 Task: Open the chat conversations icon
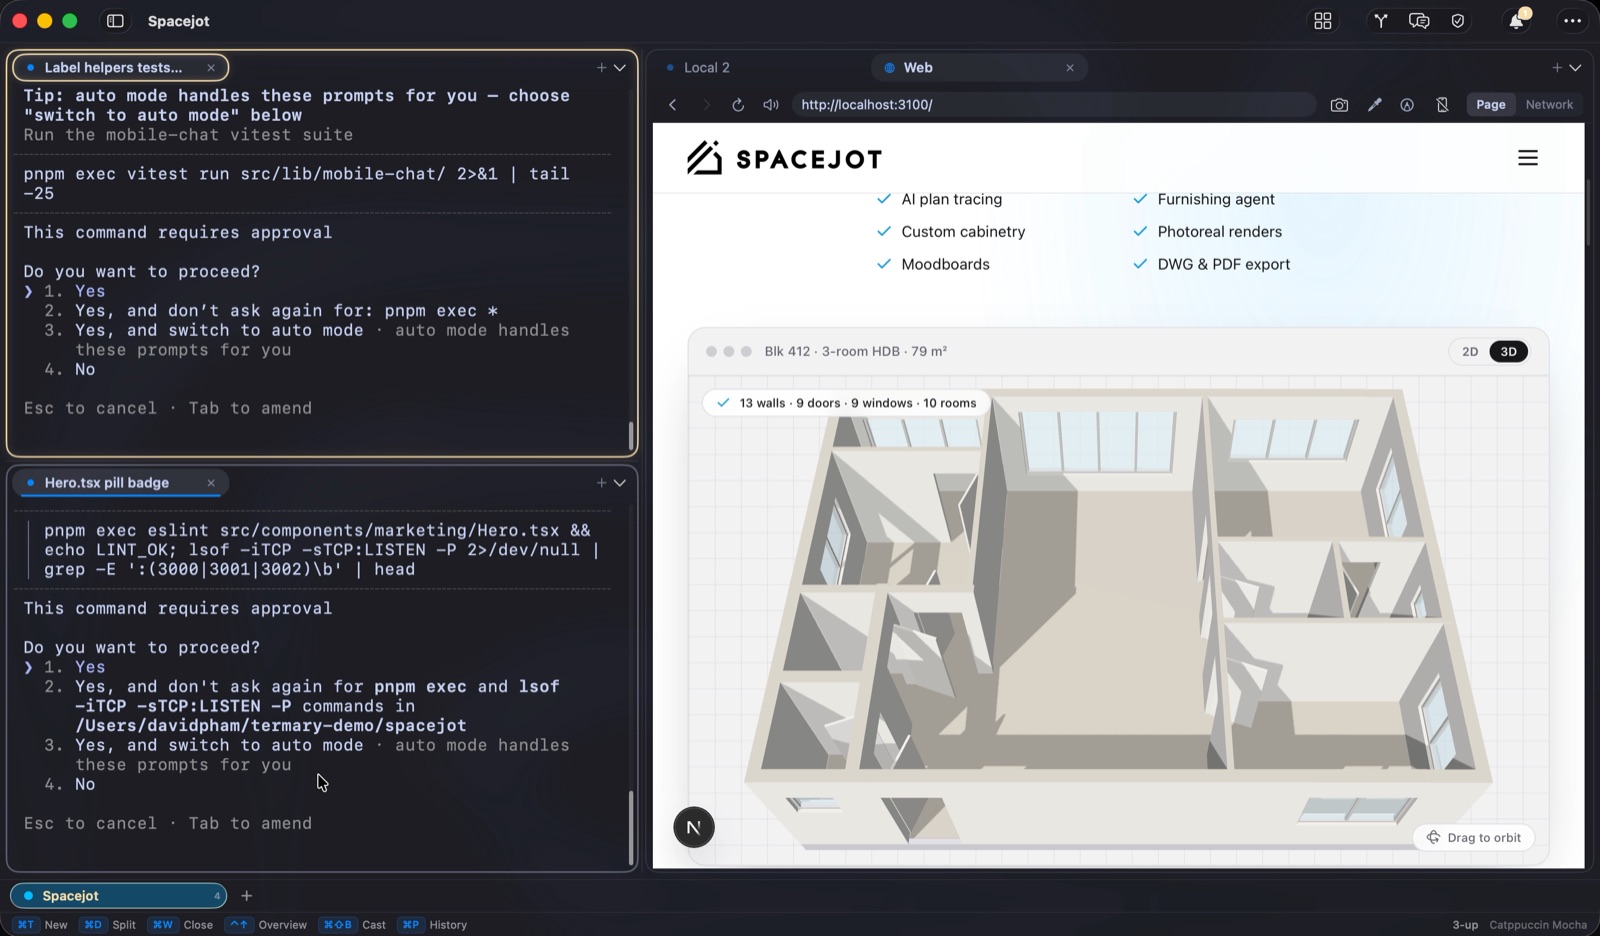tap(1418, 21)
